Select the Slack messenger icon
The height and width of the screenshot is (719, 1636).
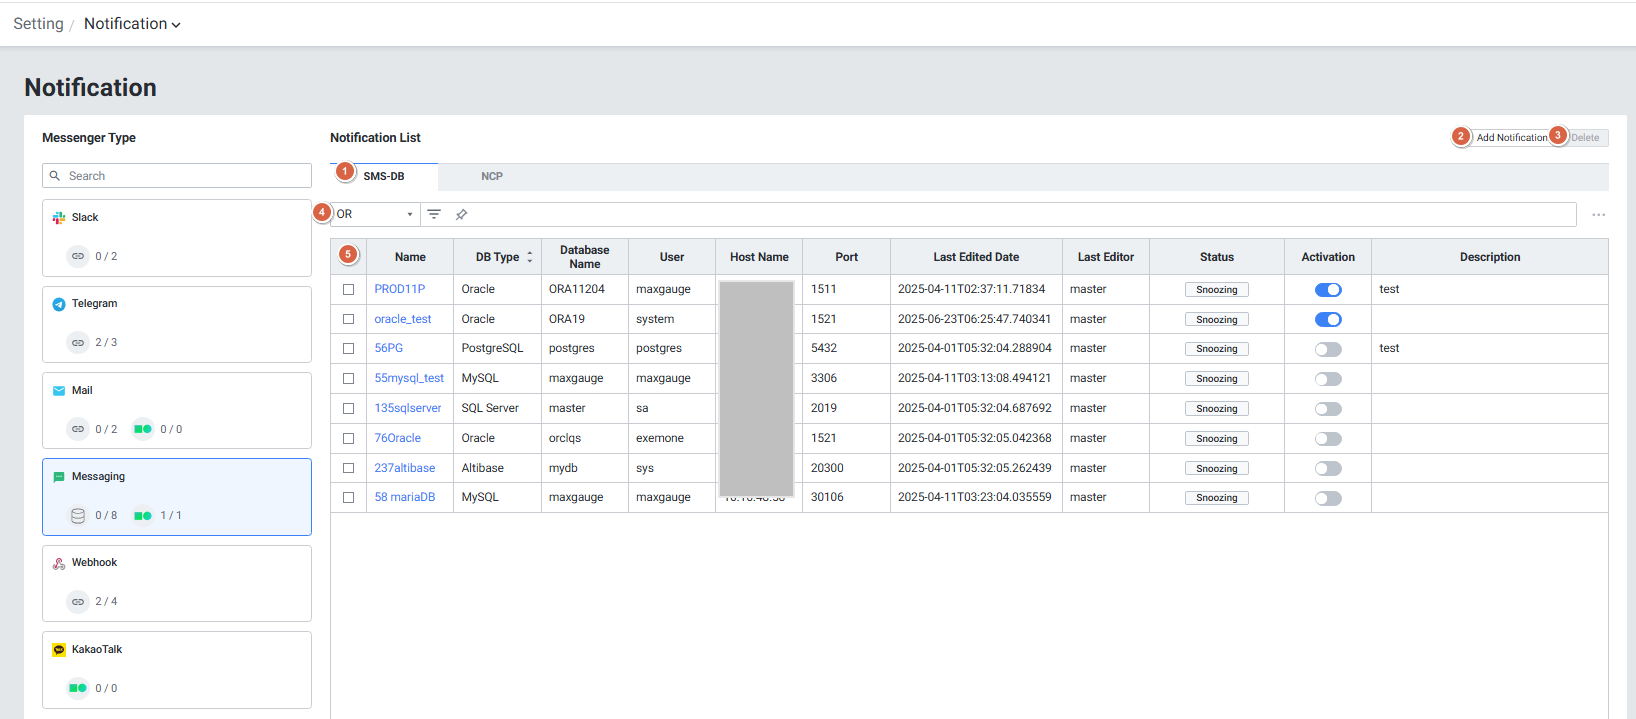59,218
